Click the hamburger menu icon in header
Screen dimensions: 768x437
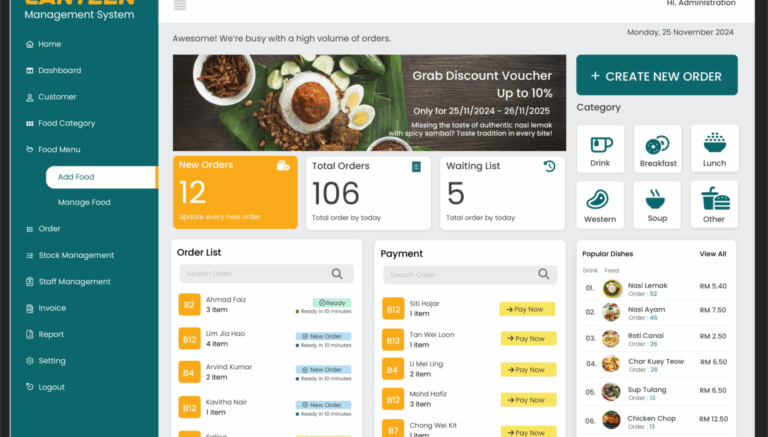pyautogui.click(x=180, y=5)
